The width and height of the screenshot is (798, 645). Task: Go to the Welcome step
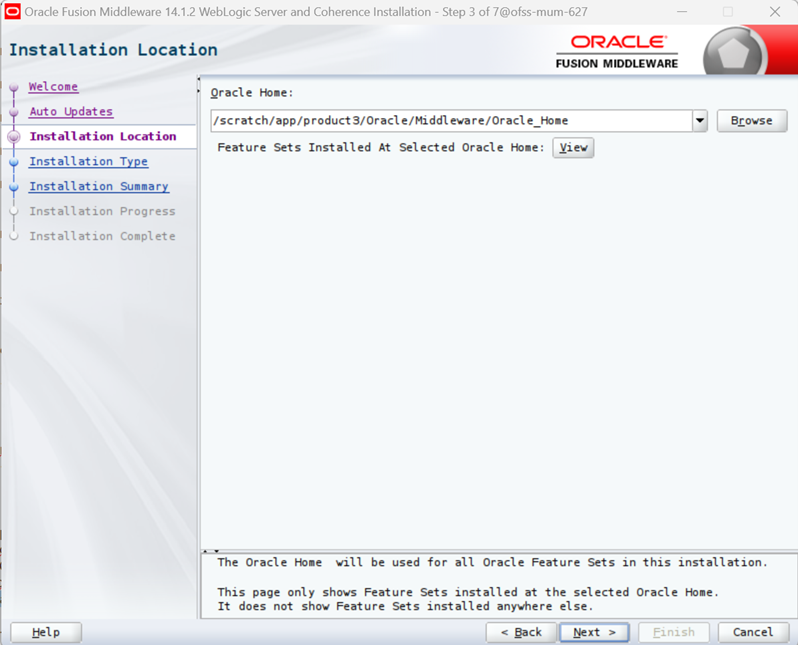point(53,87)
